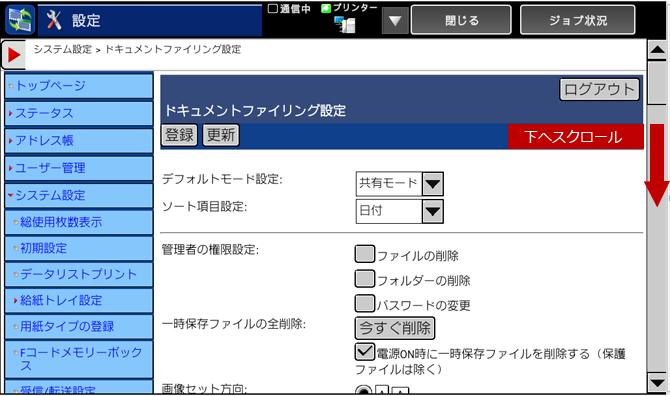
Task: Expand アドレス帳 menu item
Action: 79,141
